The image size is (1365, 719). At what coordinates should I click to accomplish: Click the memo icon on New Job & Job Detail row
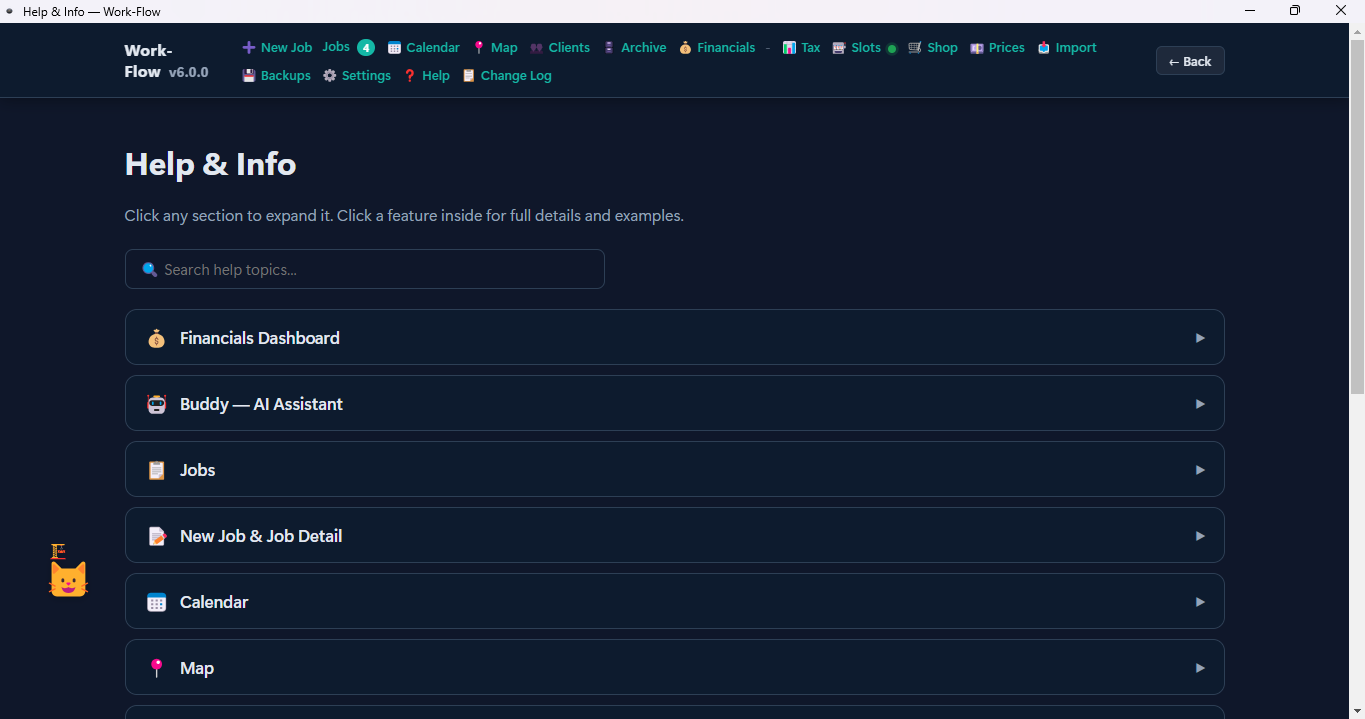coord(156,536)
